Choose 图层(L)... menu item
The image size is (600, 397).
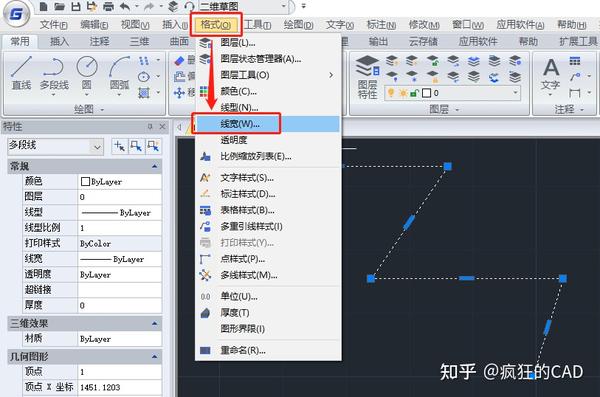(x=267, y=42)
